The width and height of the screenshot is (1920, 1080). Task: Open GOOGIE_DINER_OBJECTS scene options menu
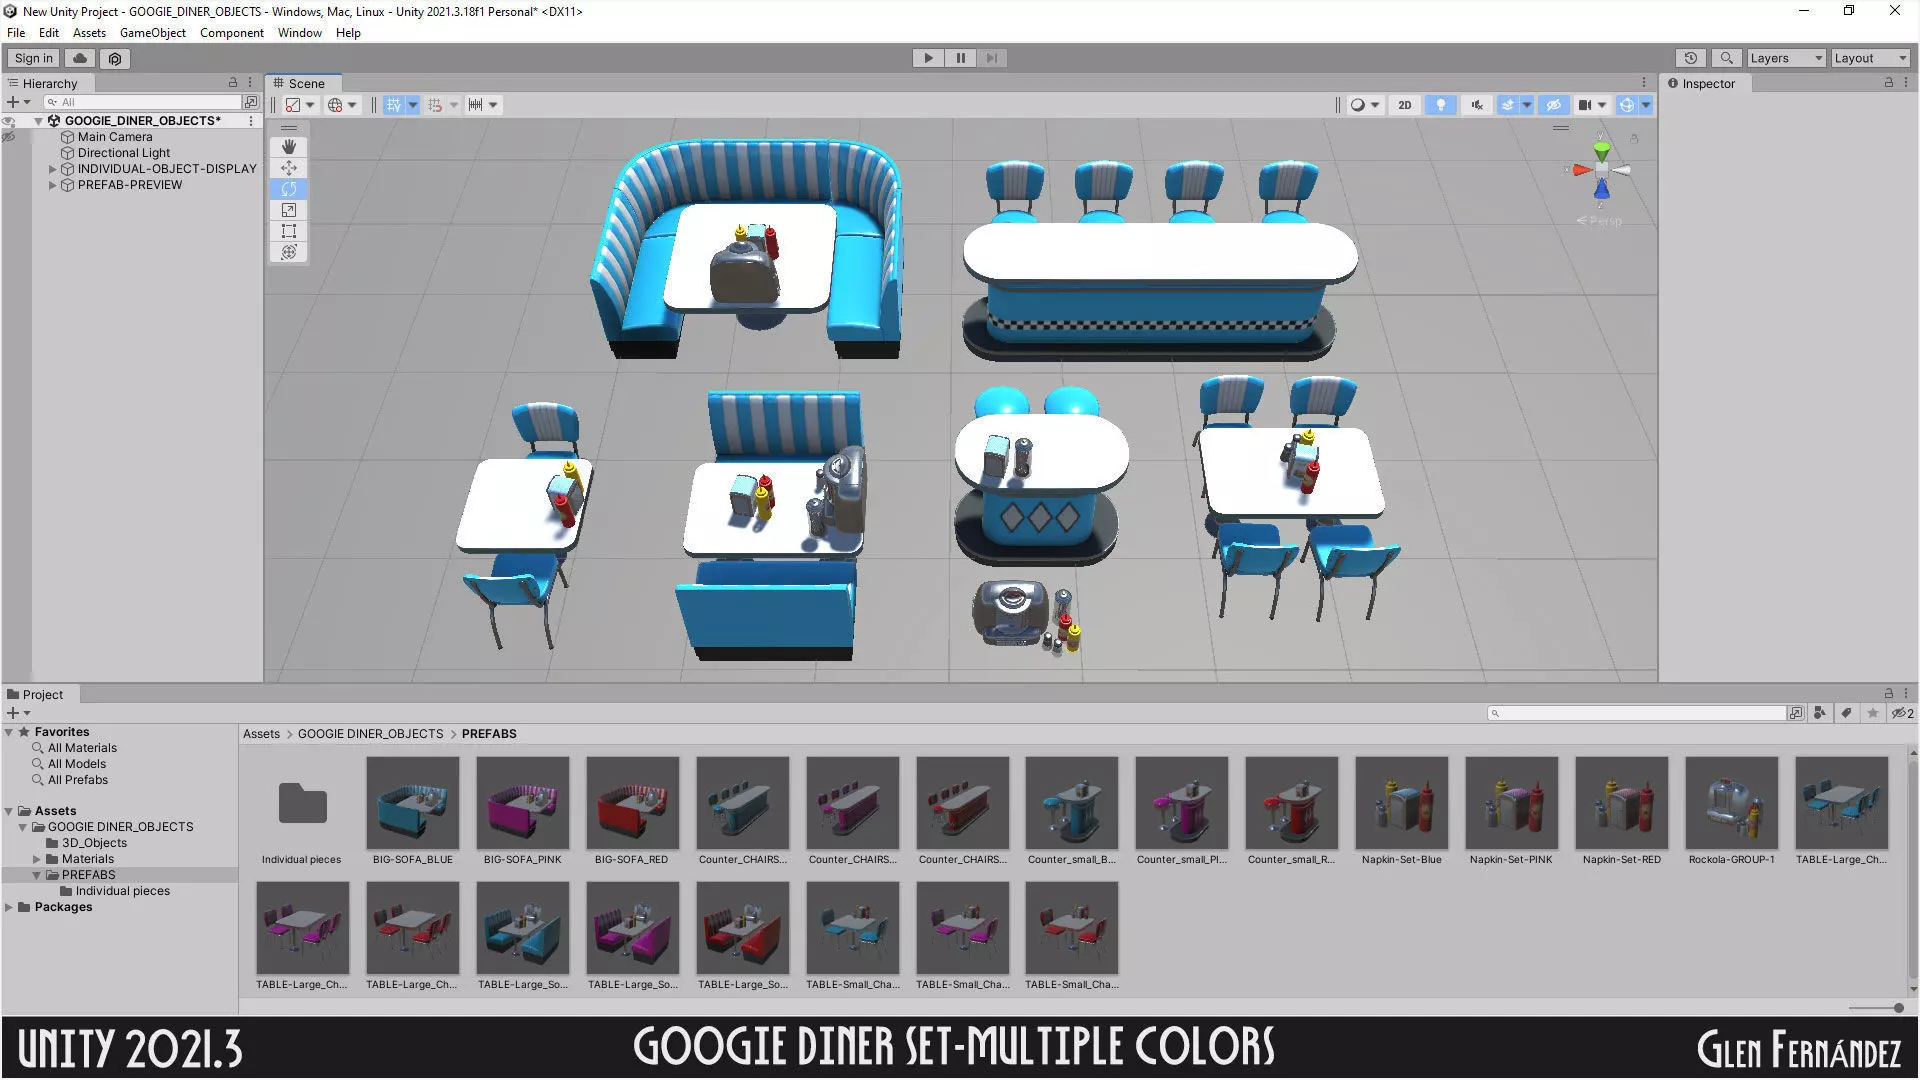click(251, 121)
